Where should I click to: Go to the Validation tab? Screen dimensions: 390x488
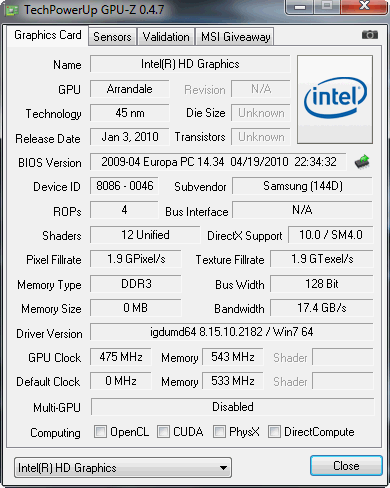pos(166,37)
